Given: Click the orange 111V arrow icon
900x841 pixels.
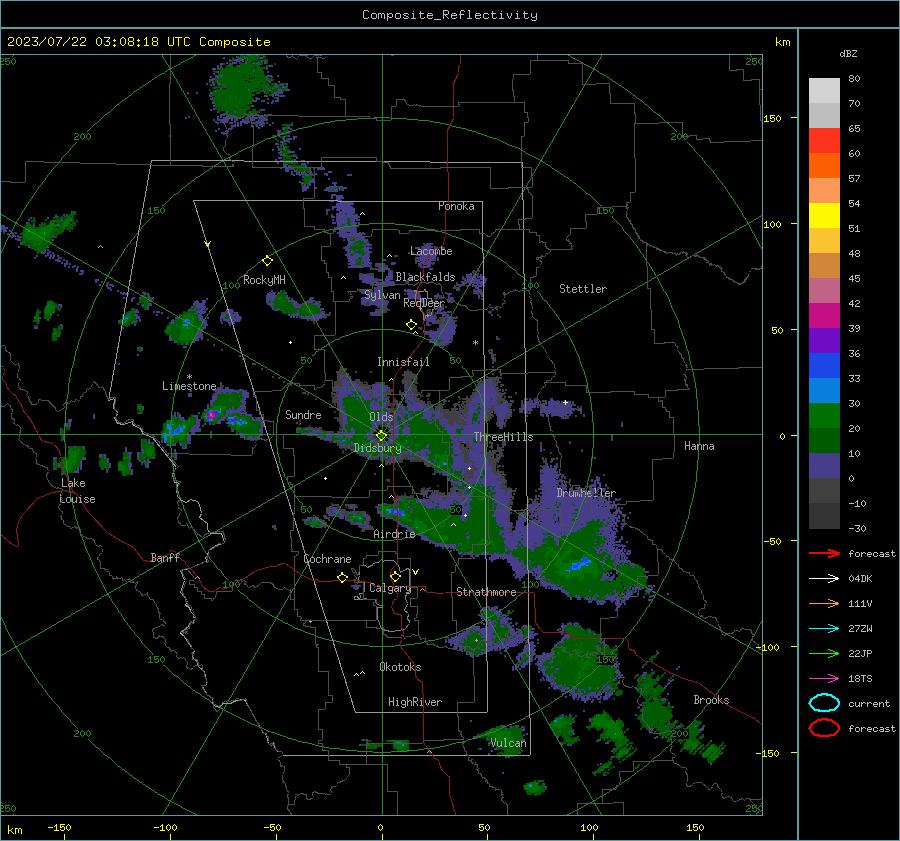Looking at the screenshot, I should tap(824, 603).
